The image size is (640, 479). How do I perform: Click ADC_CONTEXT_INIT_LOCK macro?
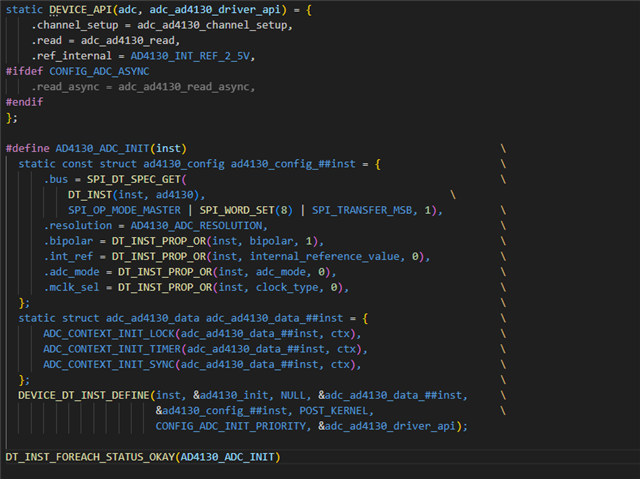[109, 334]
